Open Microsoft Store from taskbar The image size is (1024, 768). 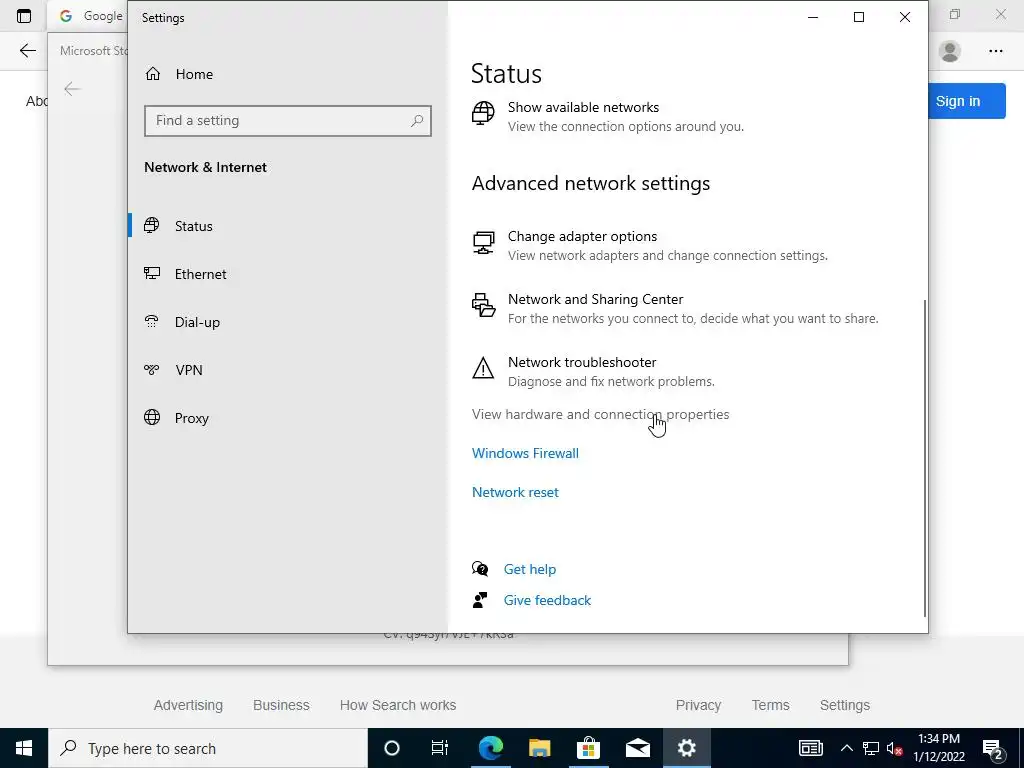(x=588, y=748)
